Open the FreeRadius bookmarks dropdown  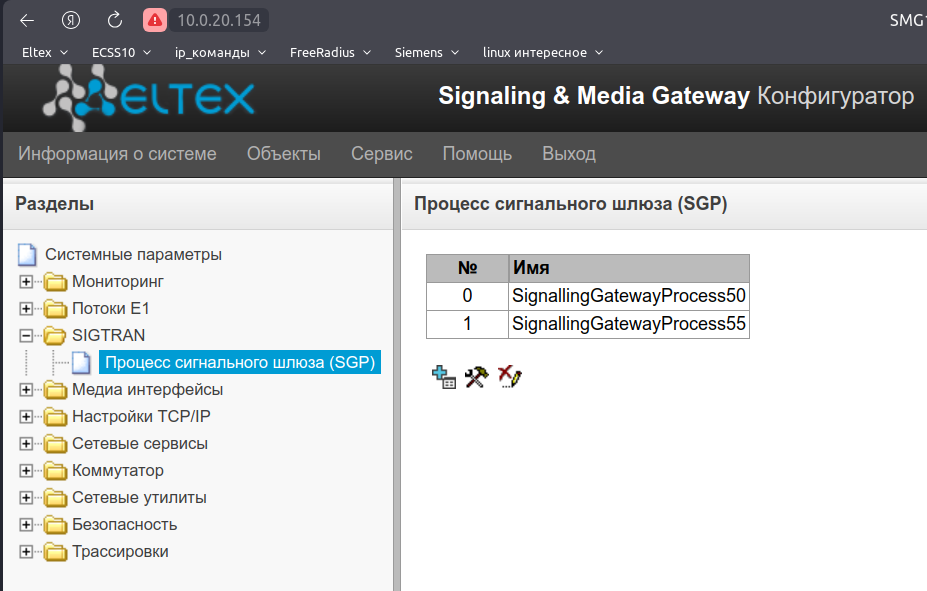tap(330, 52)
